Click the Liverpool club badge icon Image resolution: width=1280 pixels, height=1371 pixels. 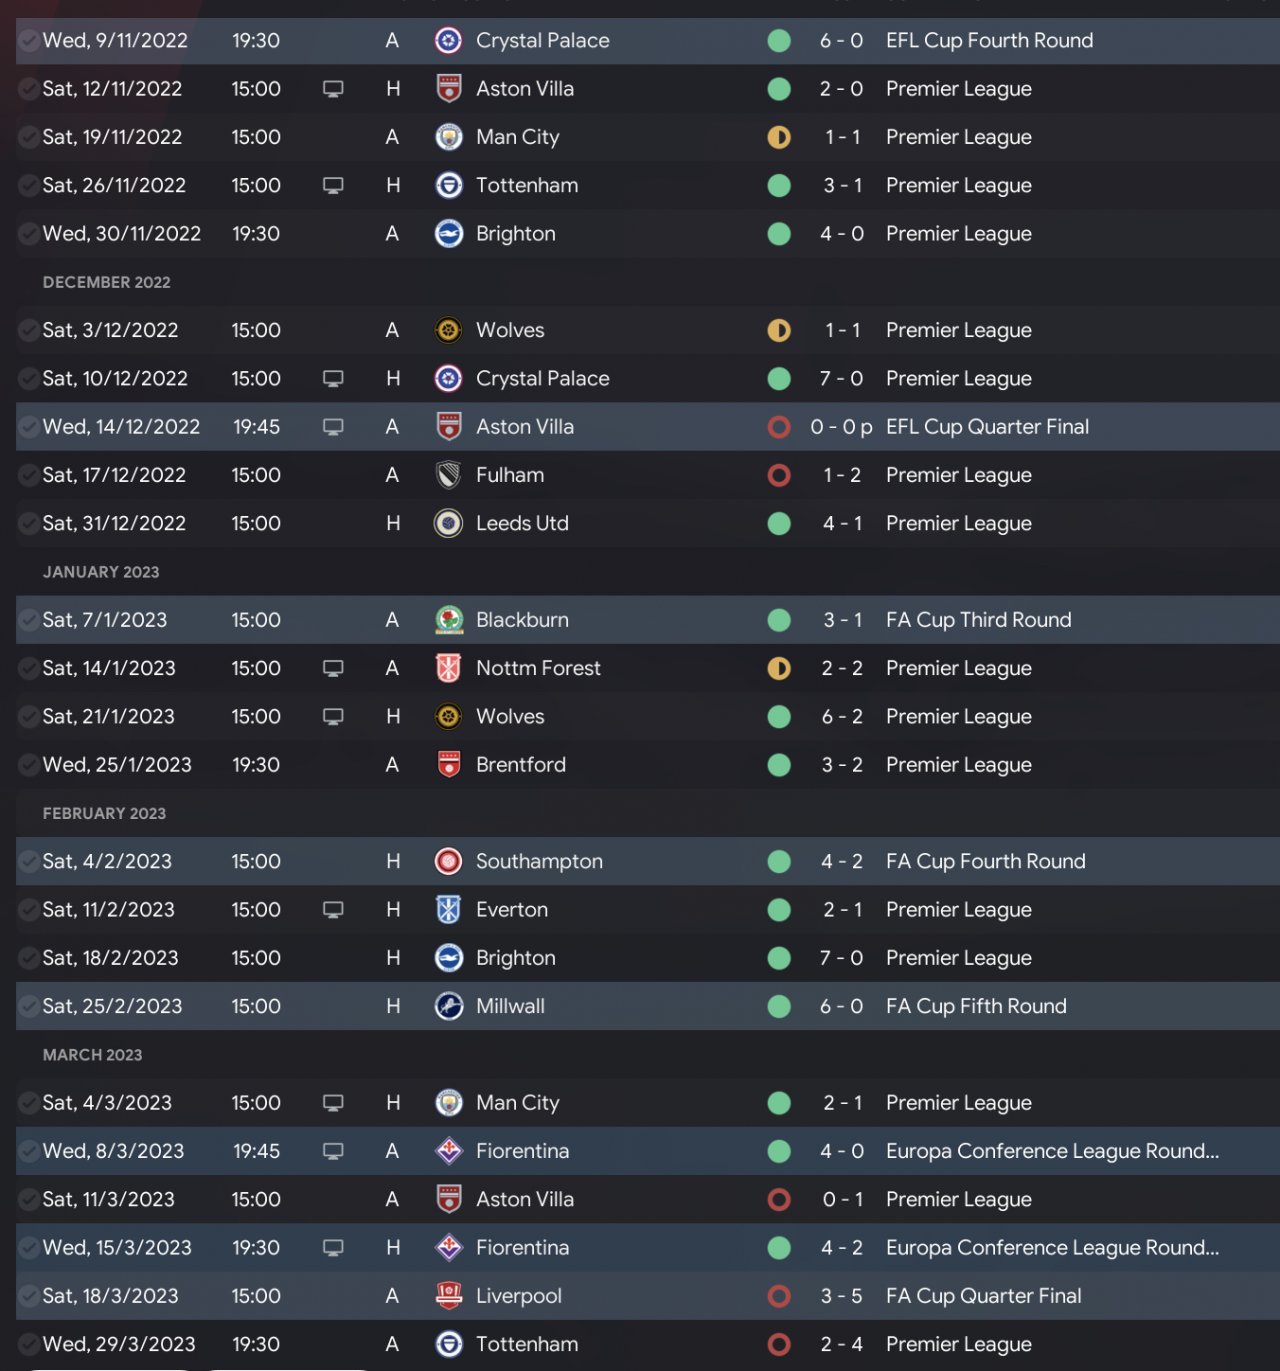click(x=449, y=1296)
